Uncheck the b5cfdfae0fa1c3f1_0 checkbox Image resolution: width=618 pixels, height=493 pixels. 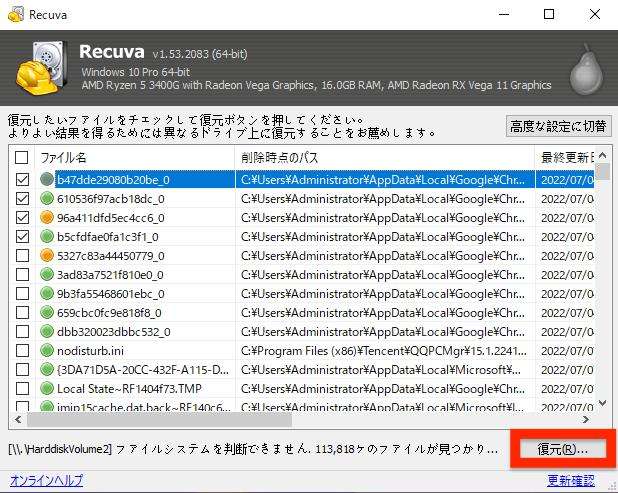click(x=22, y=236)
